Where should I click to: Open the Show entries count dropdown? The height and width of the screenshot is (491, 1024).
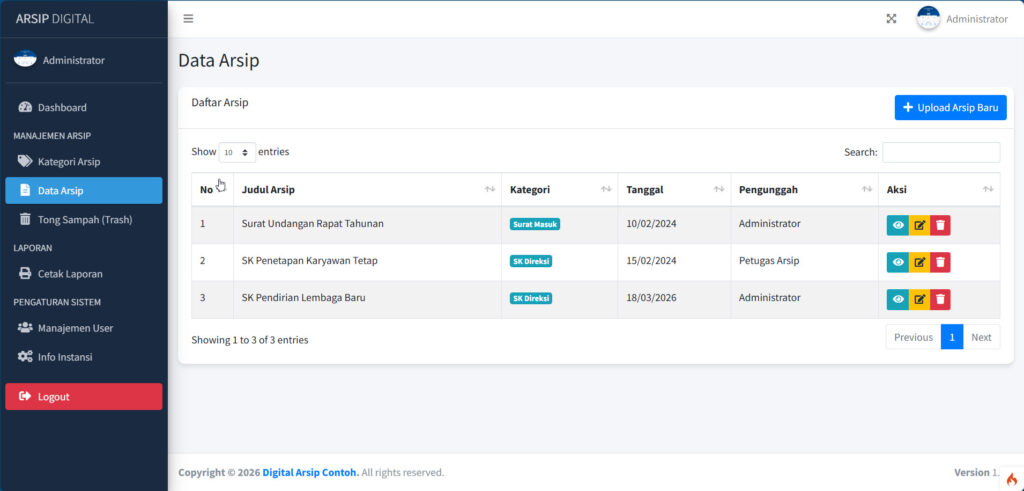[x=236, y=153]
